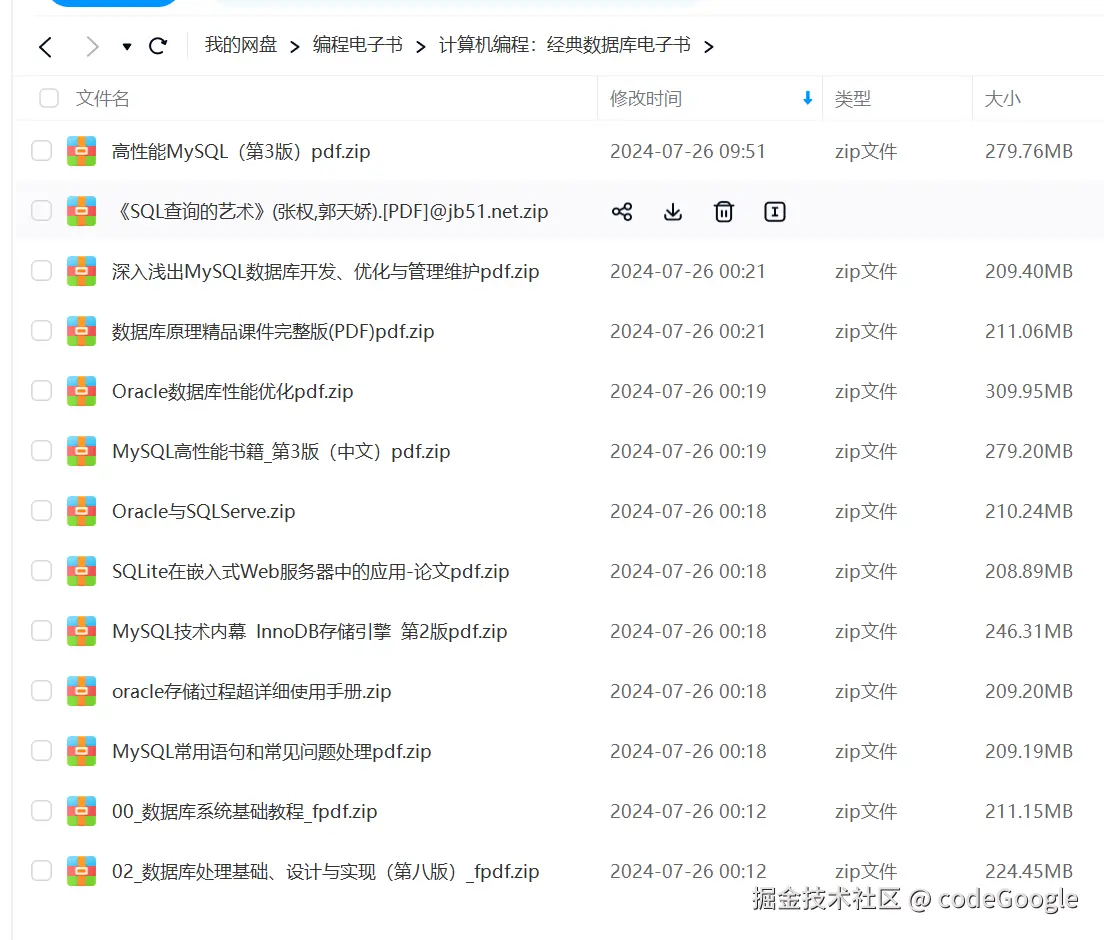Expand chevron after 我的网盘 breadcrumb
This screenshot has height=940, width=1104.
pos(295,47)
